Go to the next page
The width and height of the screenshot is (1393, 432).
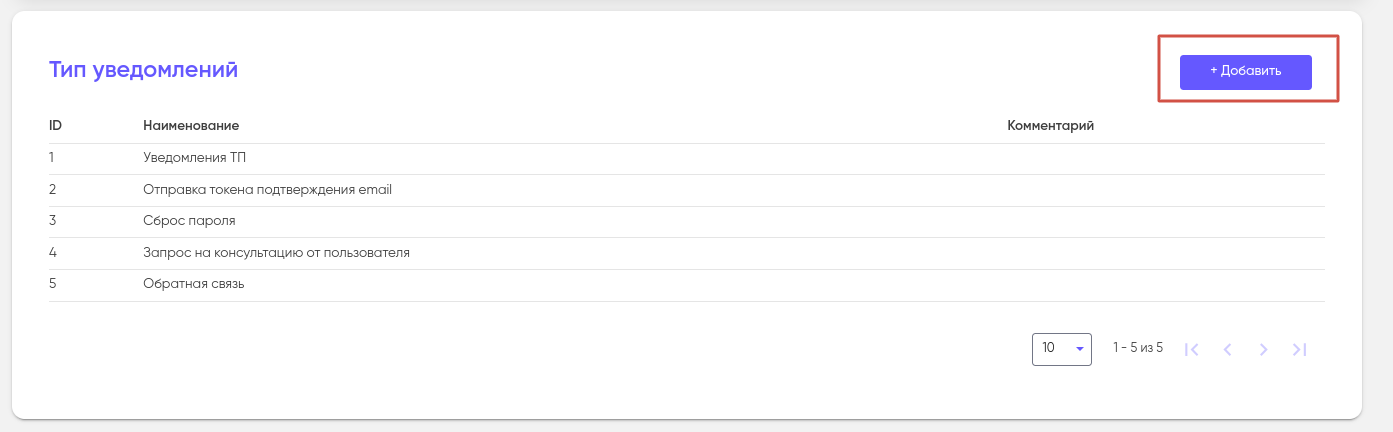1263,349
